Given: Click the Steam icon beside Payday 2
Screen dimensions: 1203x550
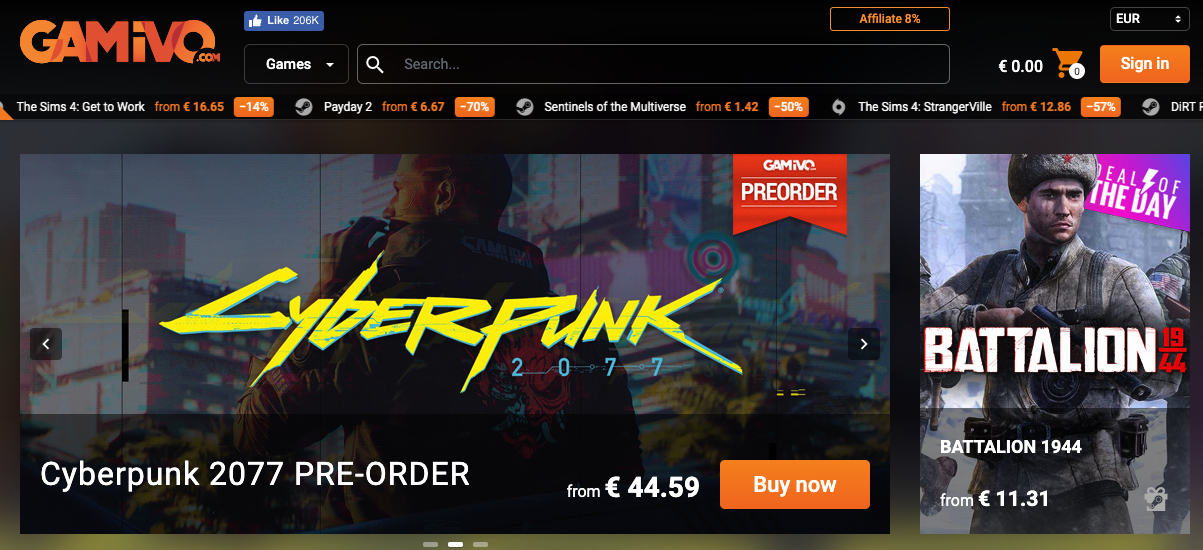Looking at the screenshot, I should [304, 107].
